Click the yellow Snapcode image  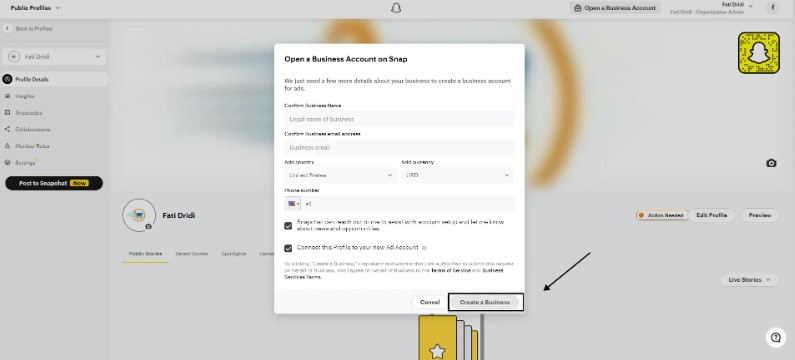758,53
